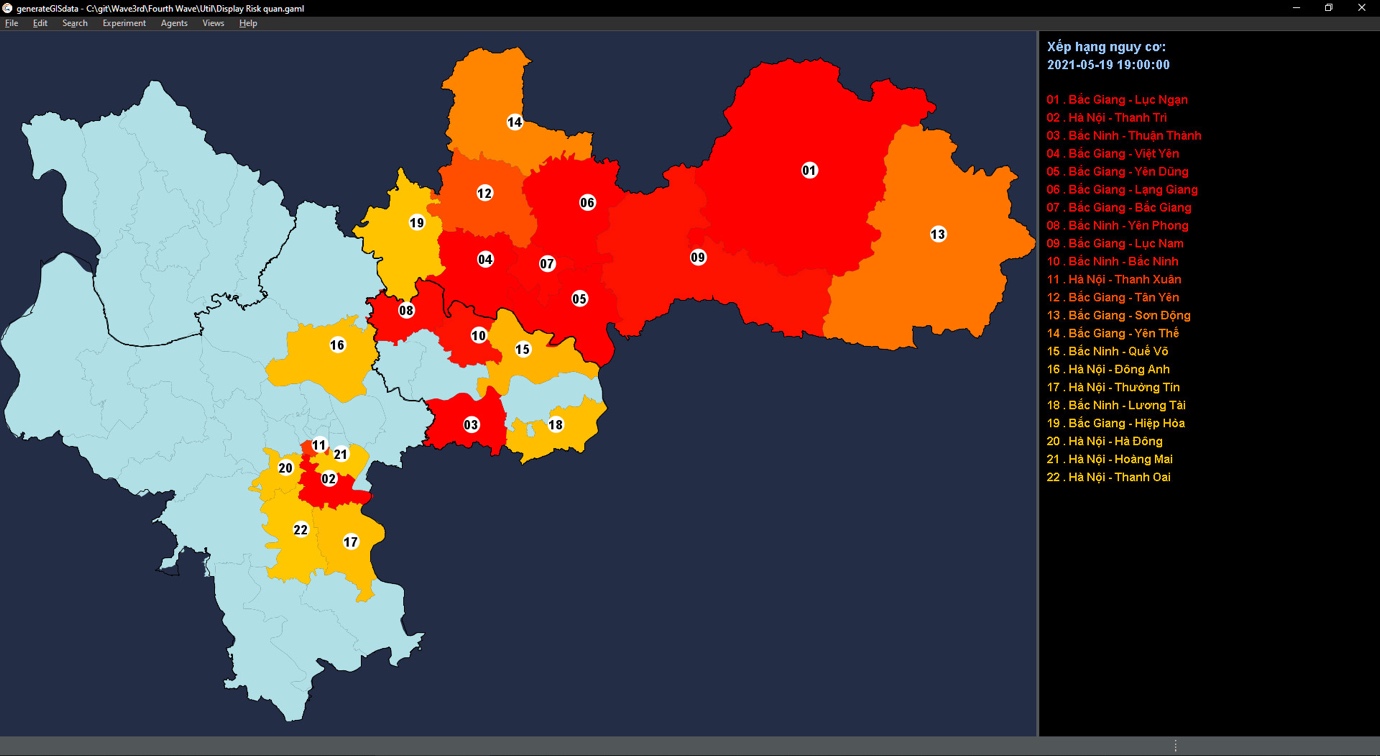Click the GAMA application icon in title bar
1380x756 pixels.
click(8, 8)
